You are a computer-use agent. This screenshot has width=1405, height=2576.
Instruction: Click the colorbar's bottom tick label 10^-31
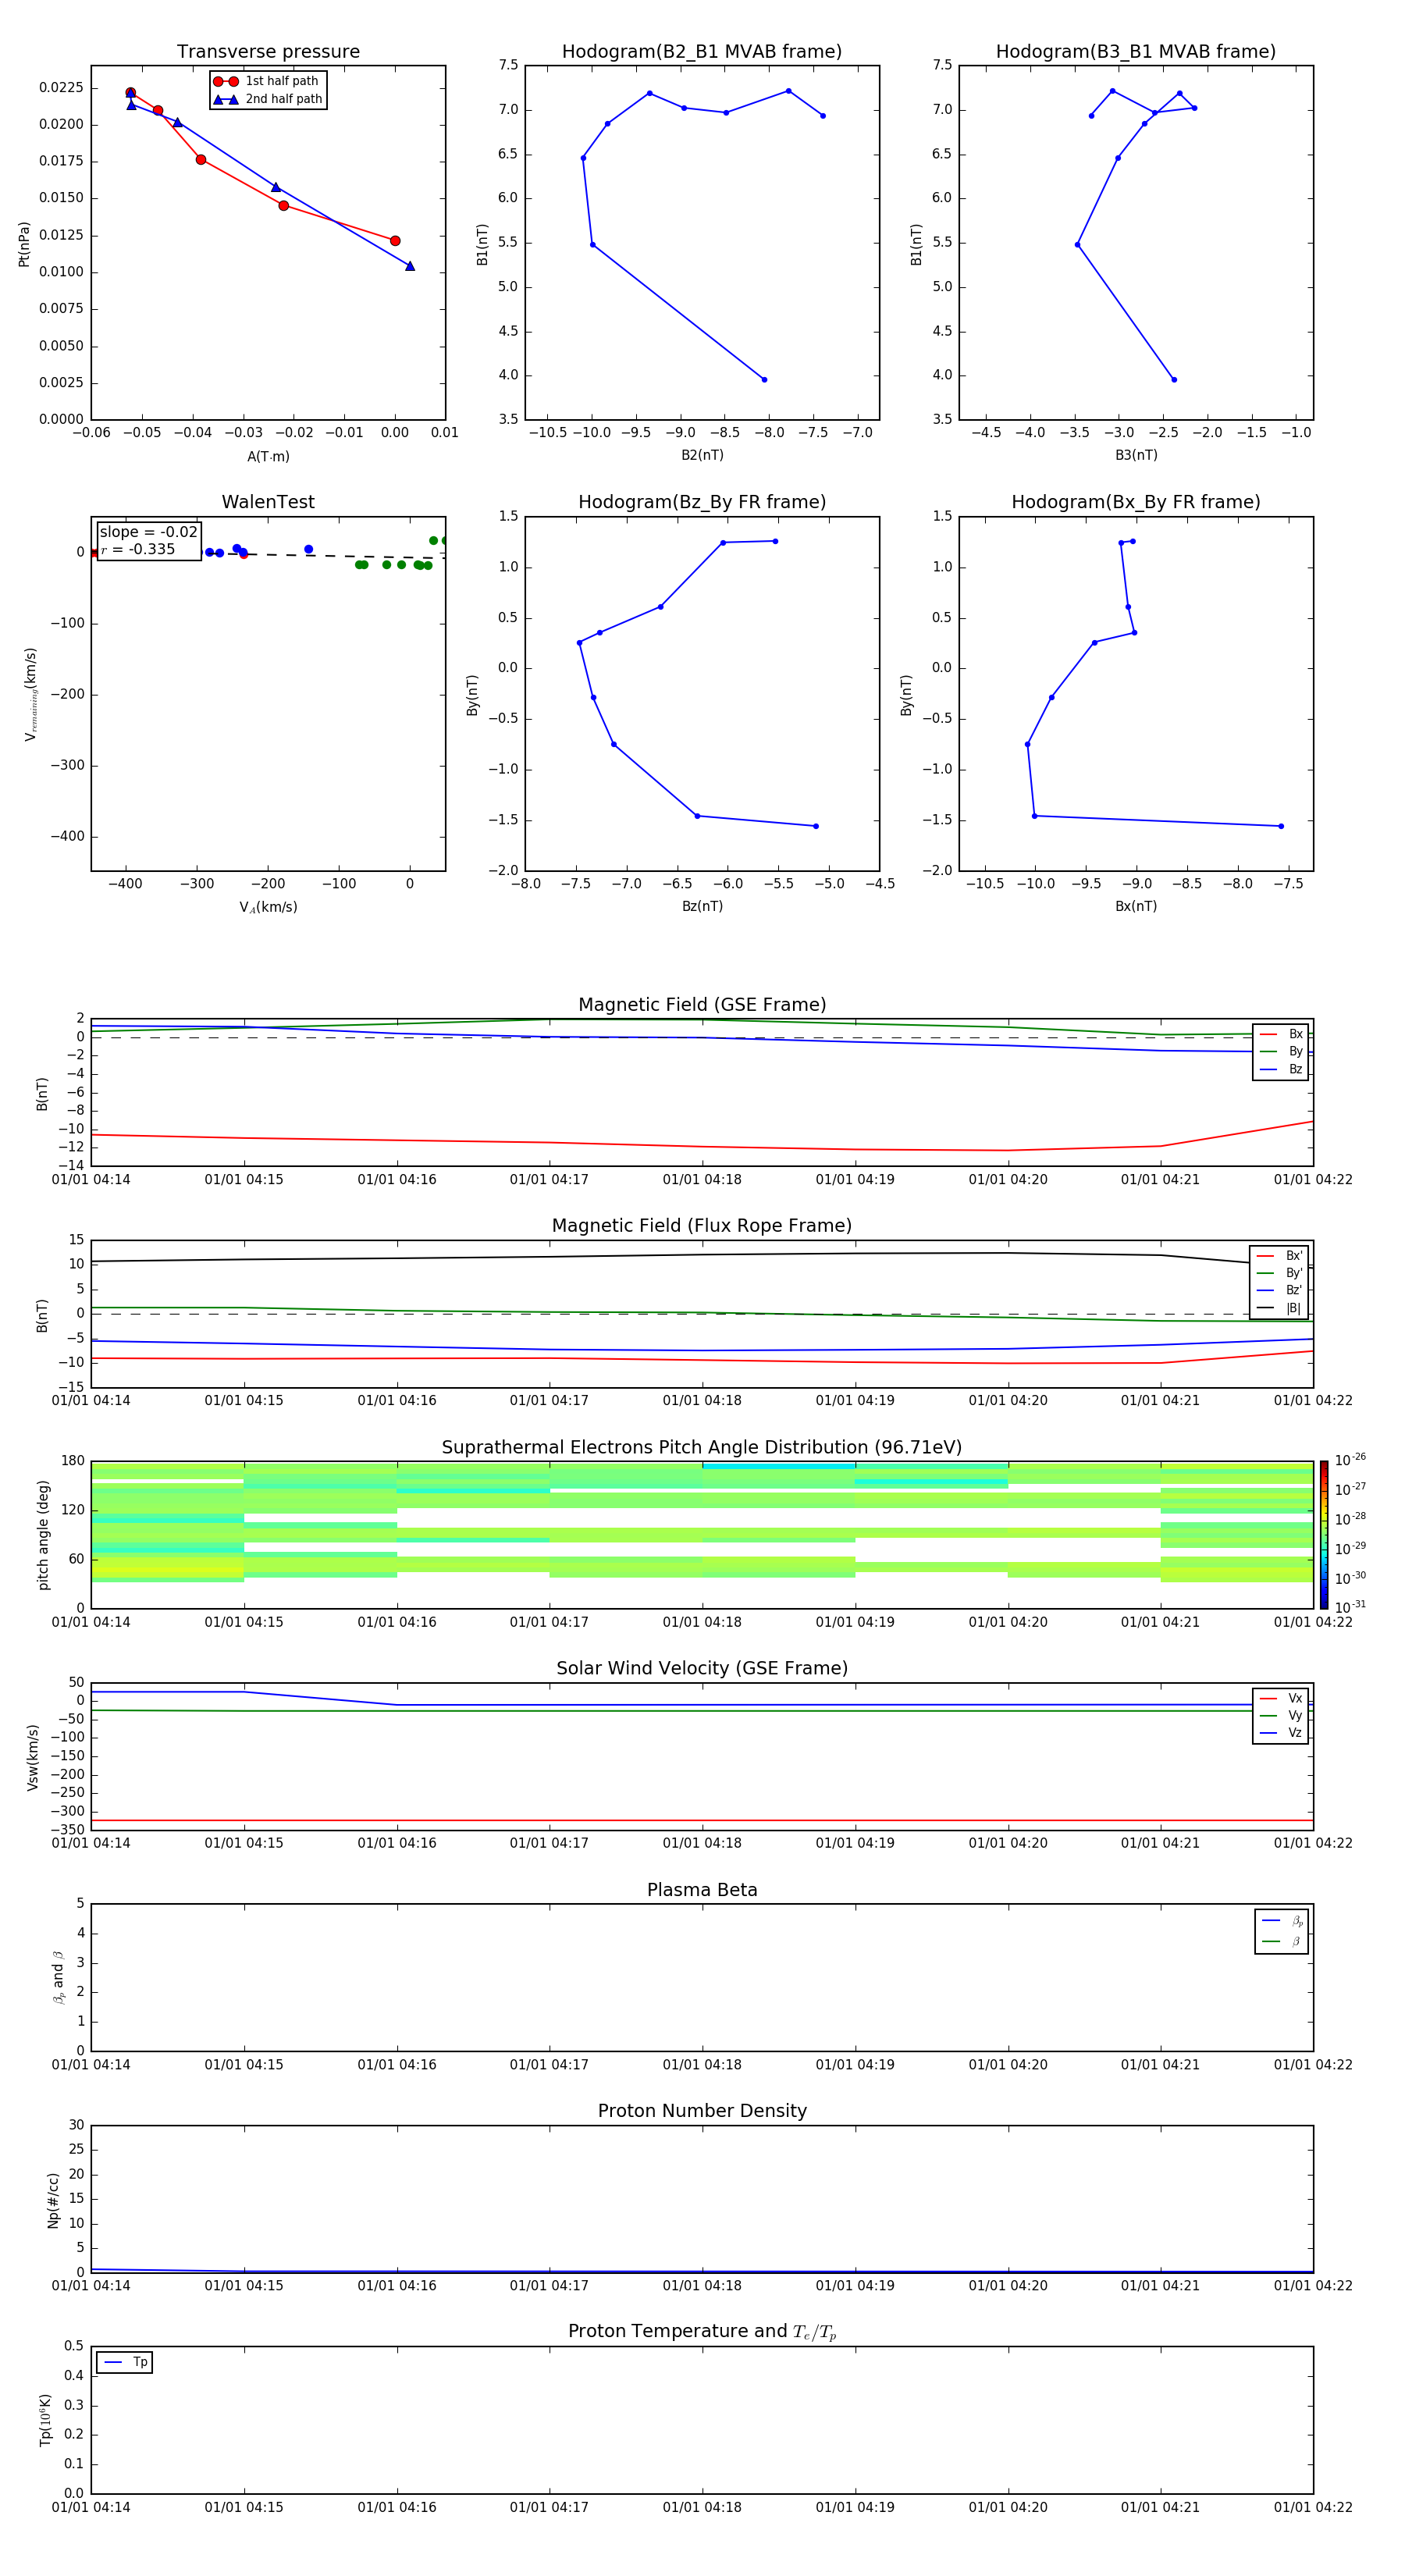pyautogui.click(x=1350, y=1607)
